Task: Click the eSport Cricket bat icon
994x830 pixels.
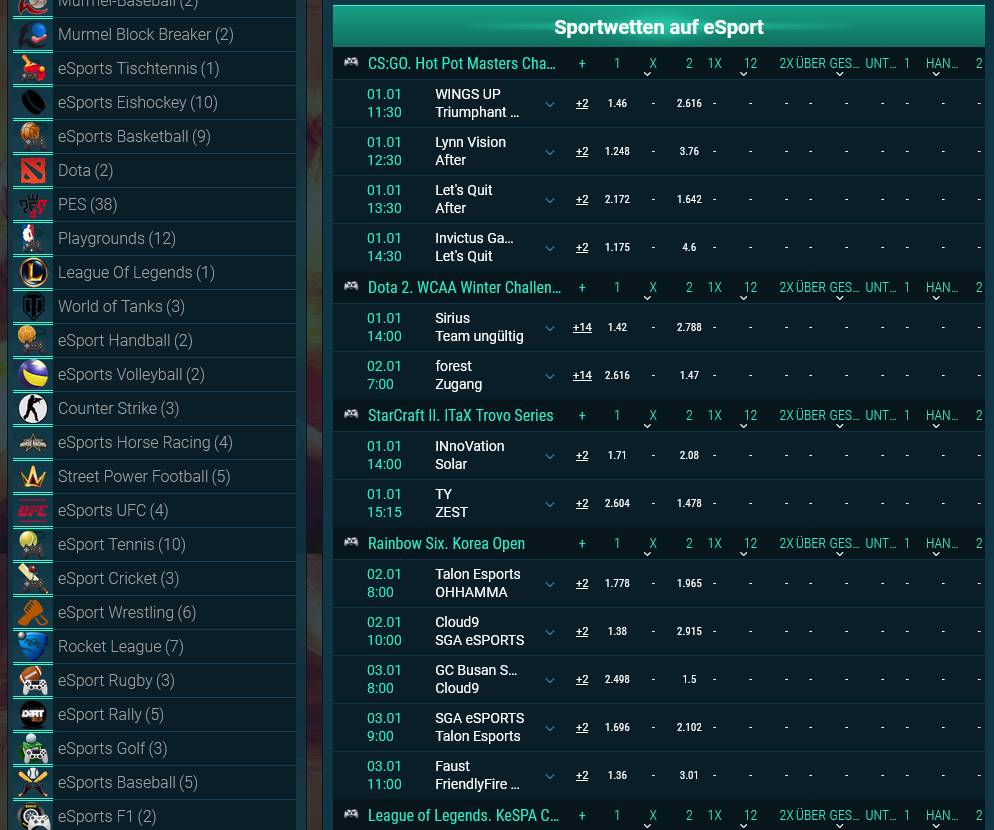Action: [33, 578]
